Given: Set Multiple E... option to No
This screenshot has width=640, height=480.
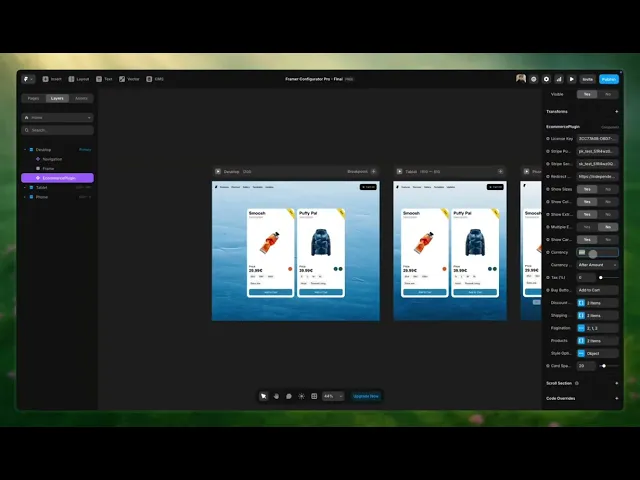Looking at the screenshot, I should click(608, 227).
